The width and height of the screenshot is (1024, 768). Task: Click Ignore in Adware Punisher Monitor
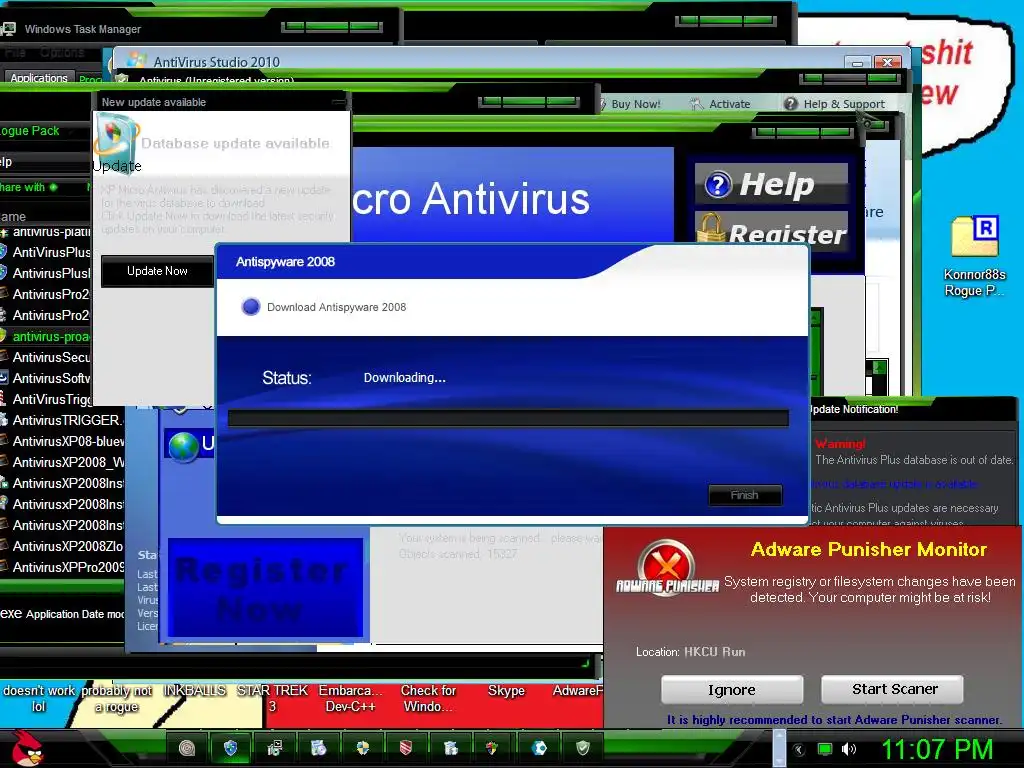(731, 690)
